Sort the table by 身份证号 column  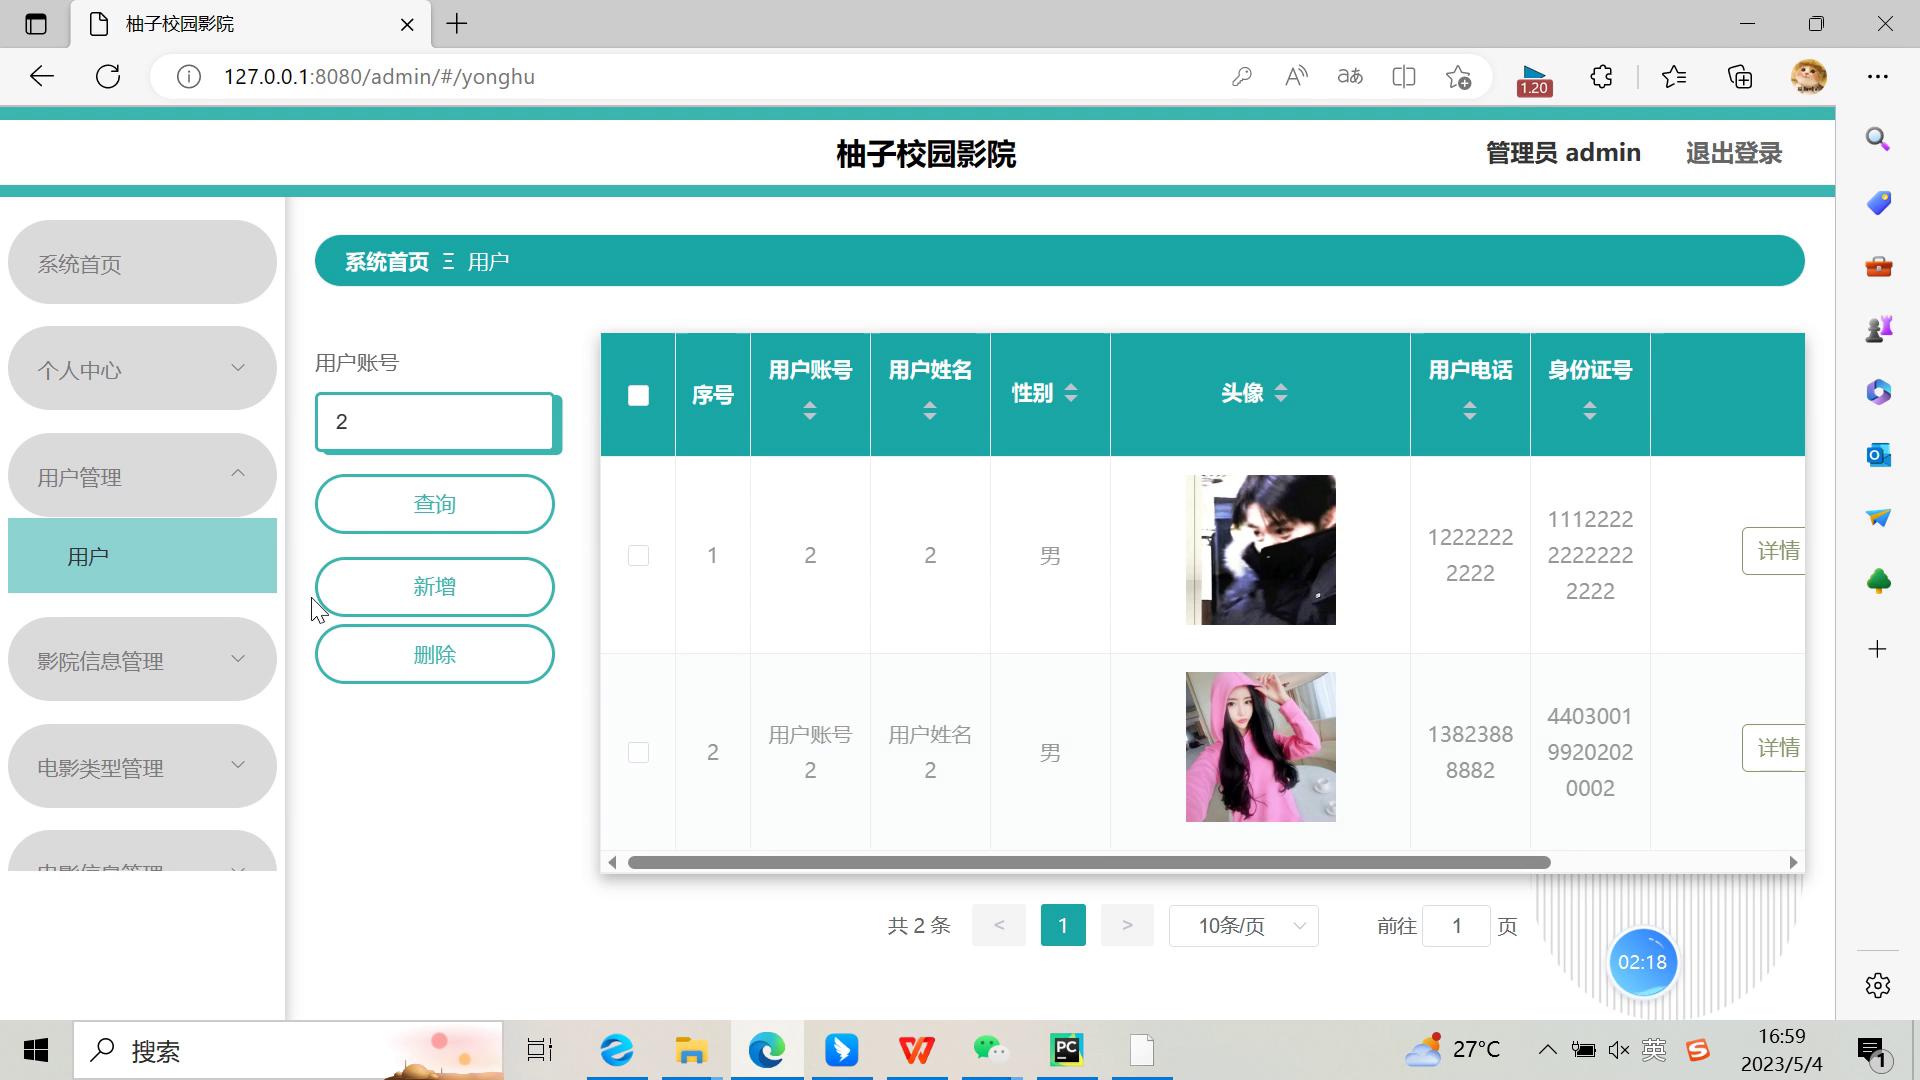coord(1590,410)
